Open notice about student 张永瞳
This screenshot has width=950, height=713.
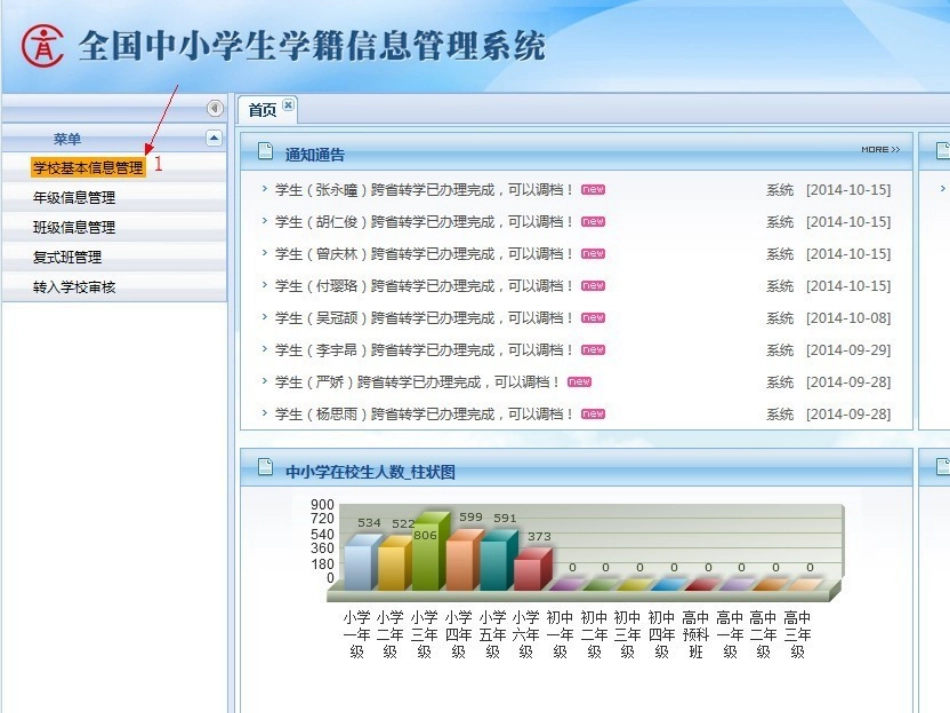[424, 190]
